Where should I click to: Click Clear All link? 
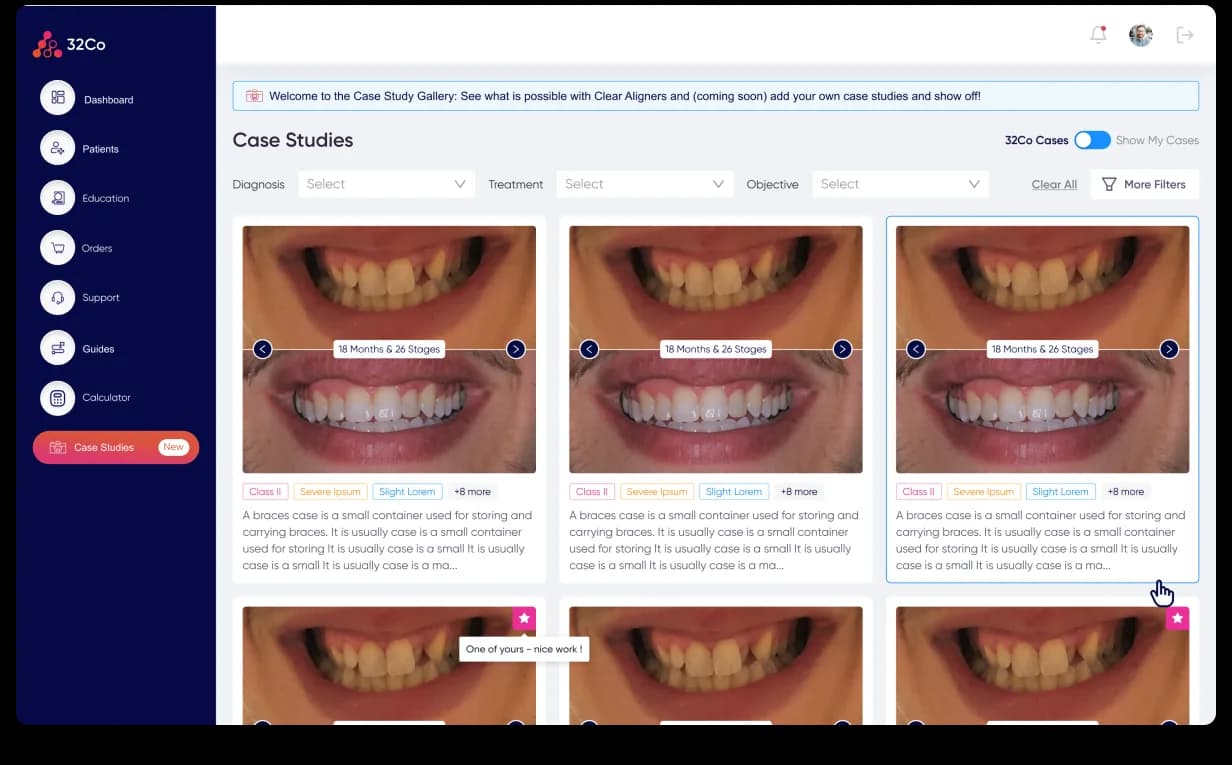coord(1054,184)
